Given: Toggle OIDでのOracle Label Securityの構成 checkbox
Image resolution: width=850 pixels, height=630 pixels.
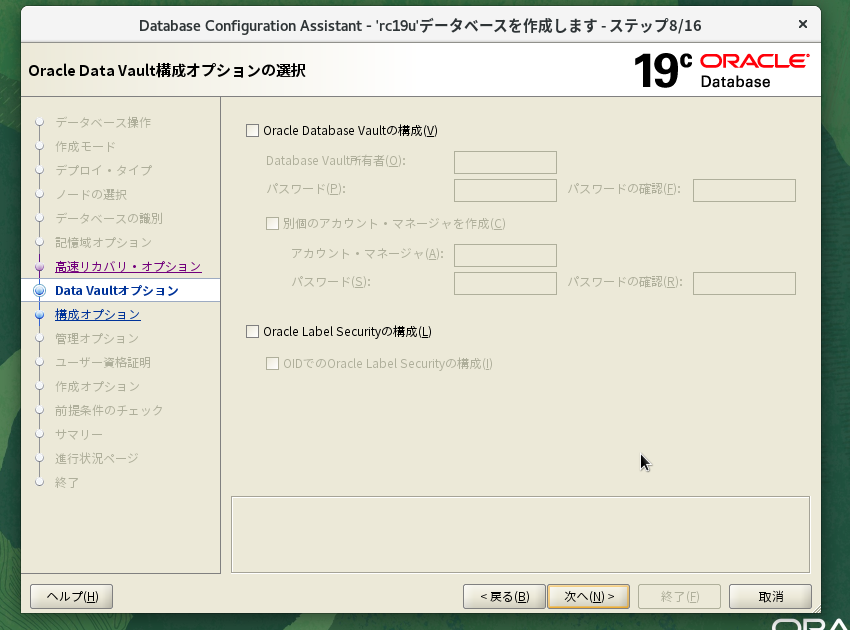Looking at the screenshot, I should click(x=272, y=363).
